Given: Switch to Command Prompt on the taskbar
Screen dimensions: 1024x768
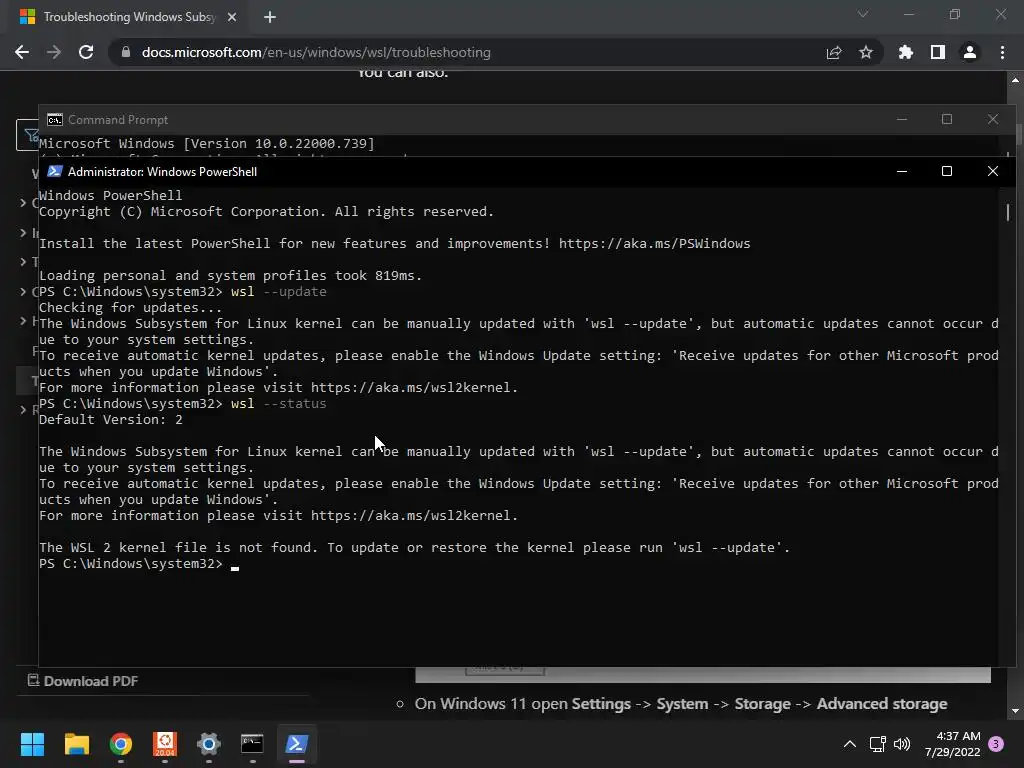Looking at the screenshot, I should 252,744.
